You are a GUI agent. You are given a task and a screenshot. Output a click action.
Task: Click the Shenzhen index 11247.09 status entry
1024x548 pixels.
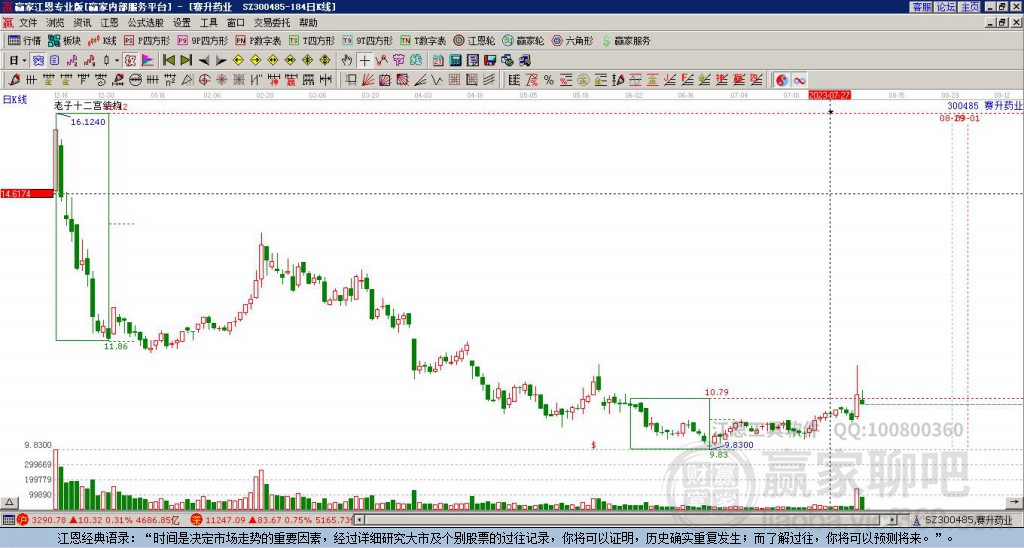pyautogui.click(x=273, y=520)
